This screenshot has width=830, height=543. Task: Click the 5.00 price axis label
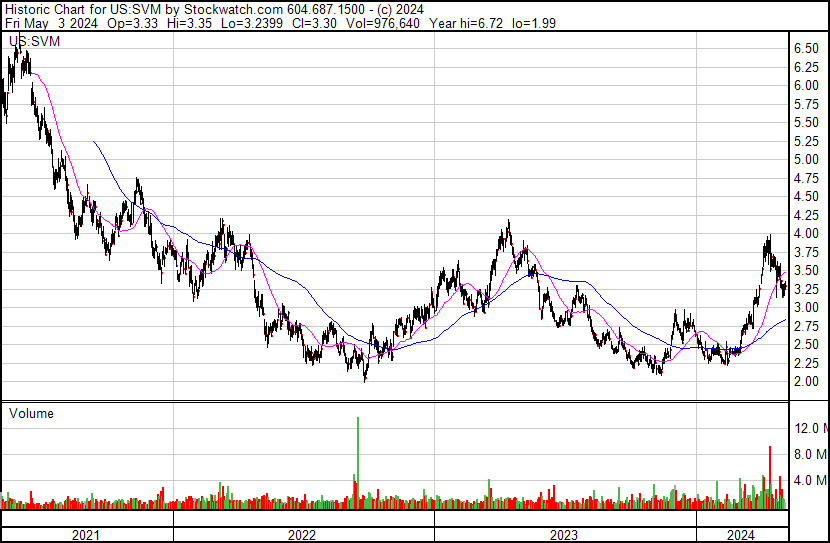click(x=806, y=159)
